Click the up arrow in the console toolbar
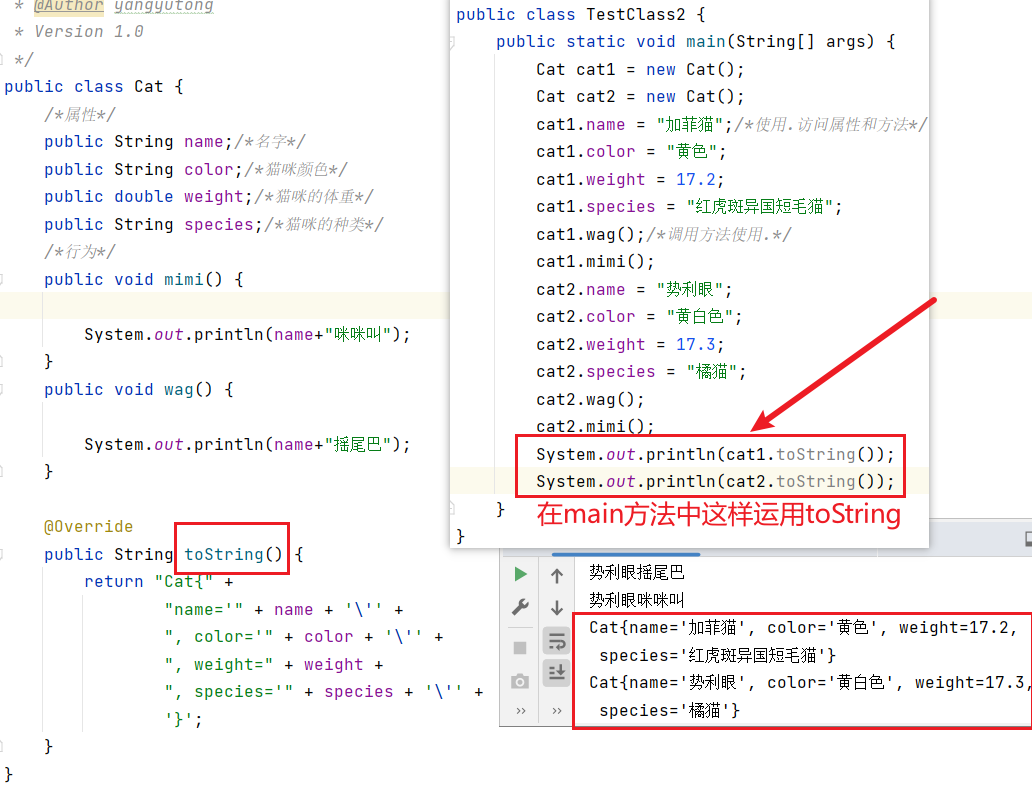 (557, 576)
